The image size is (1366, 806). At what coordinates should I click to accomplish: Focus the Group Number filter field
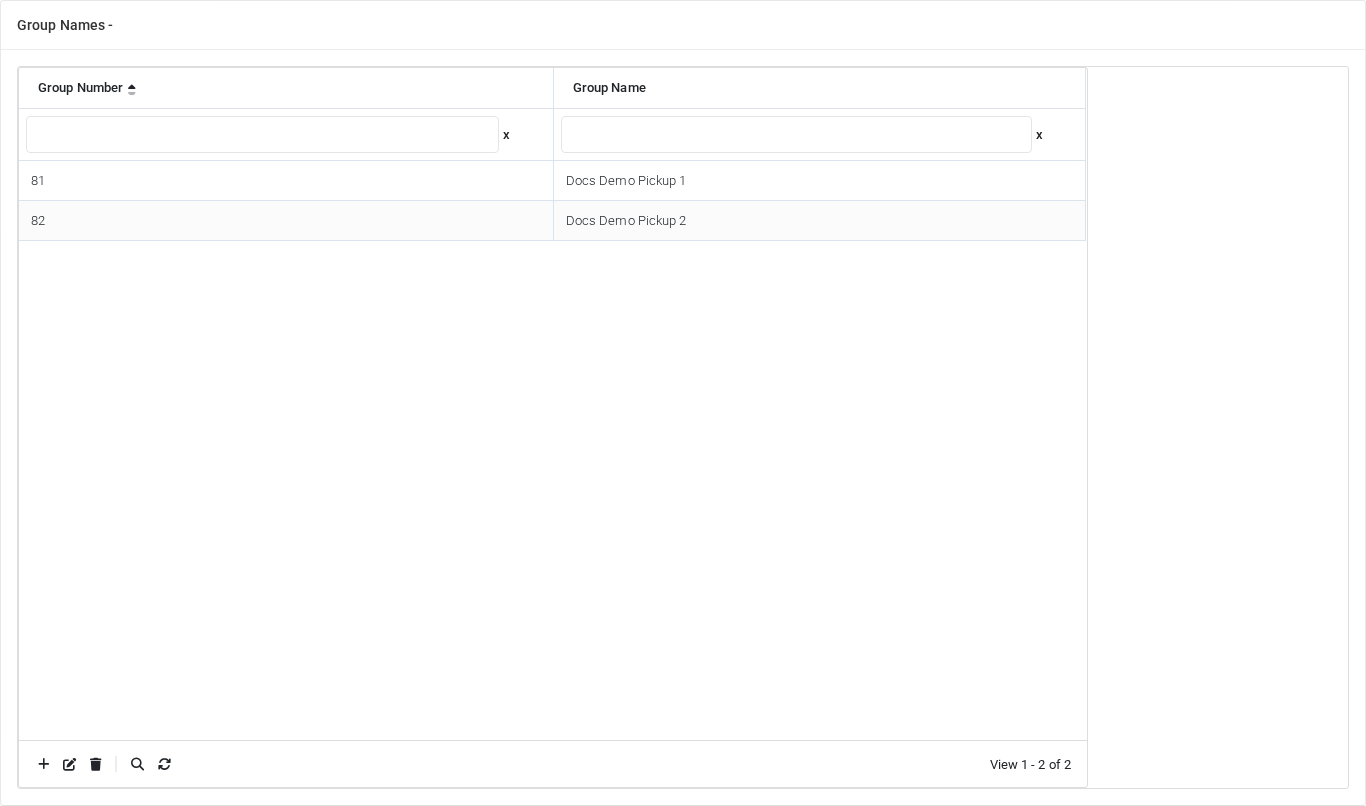262,135
